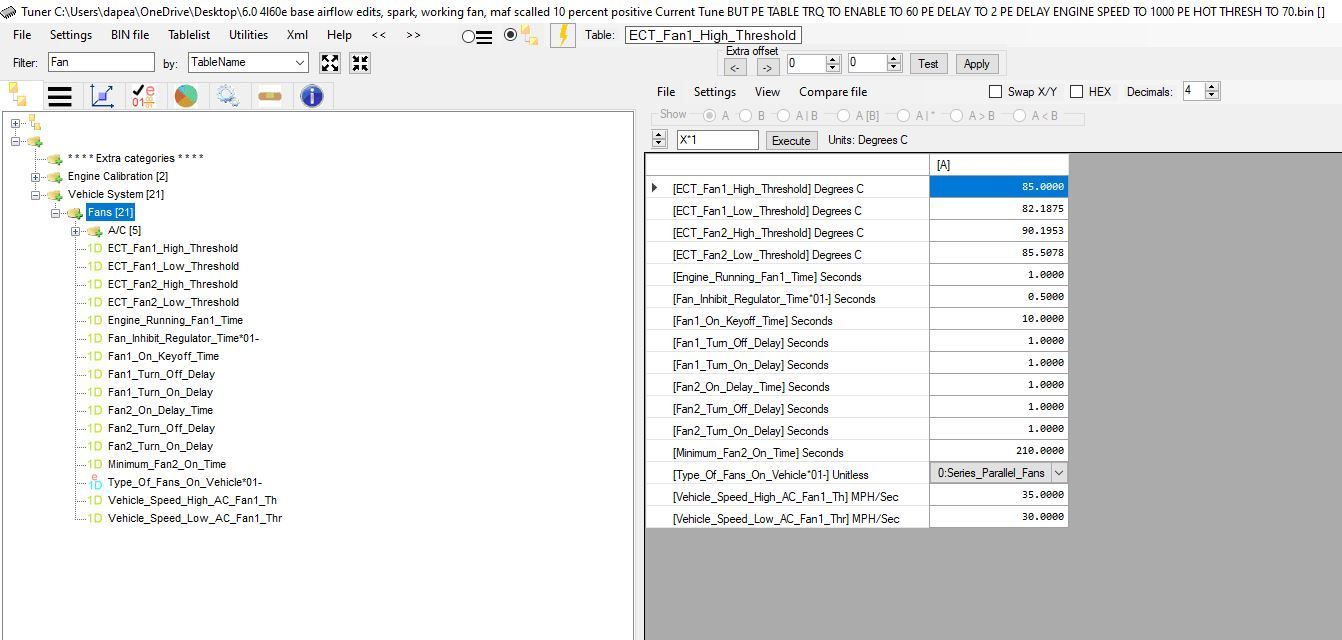1342x640 pixels.
Task: Expand the A/C [5] tree folder
Action: [x=75, y=231]
